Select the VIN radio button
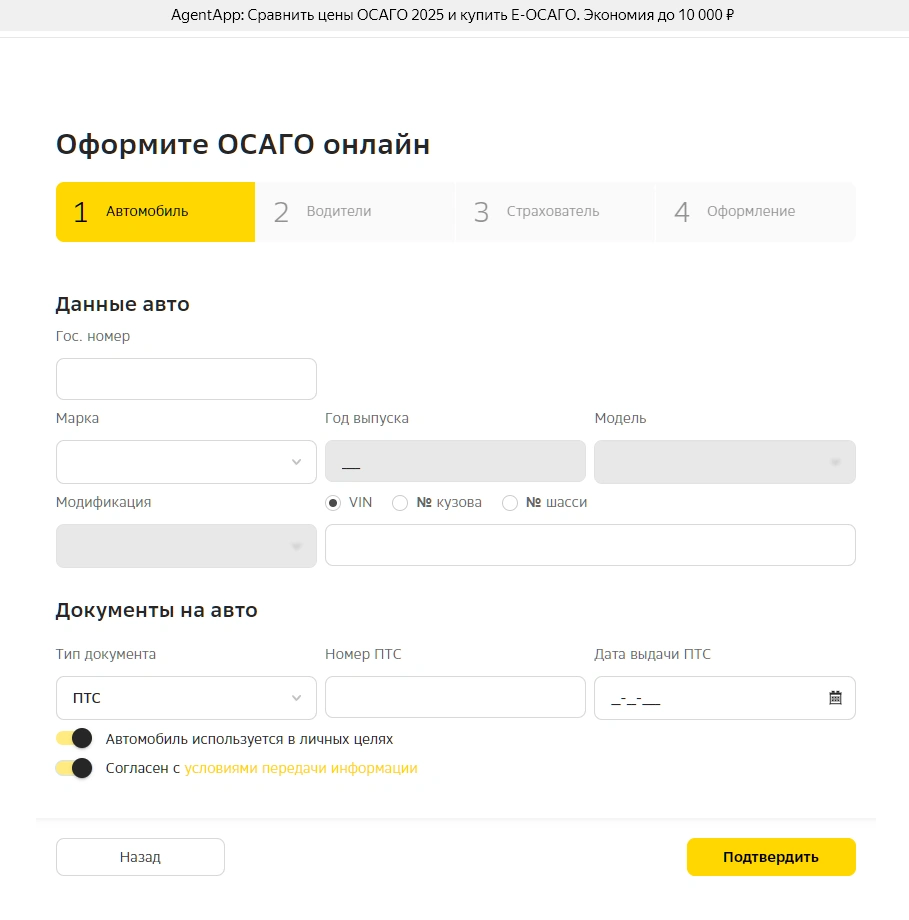Image resolution: width=909 pixels, height=920 pixels. (x=333, y=503)
